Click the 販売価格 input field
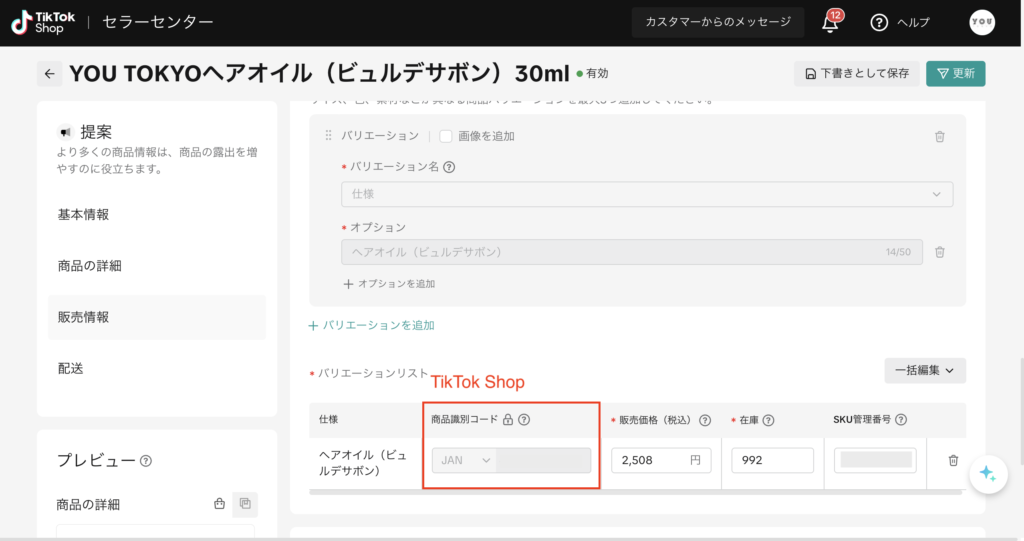 point(648,460)
